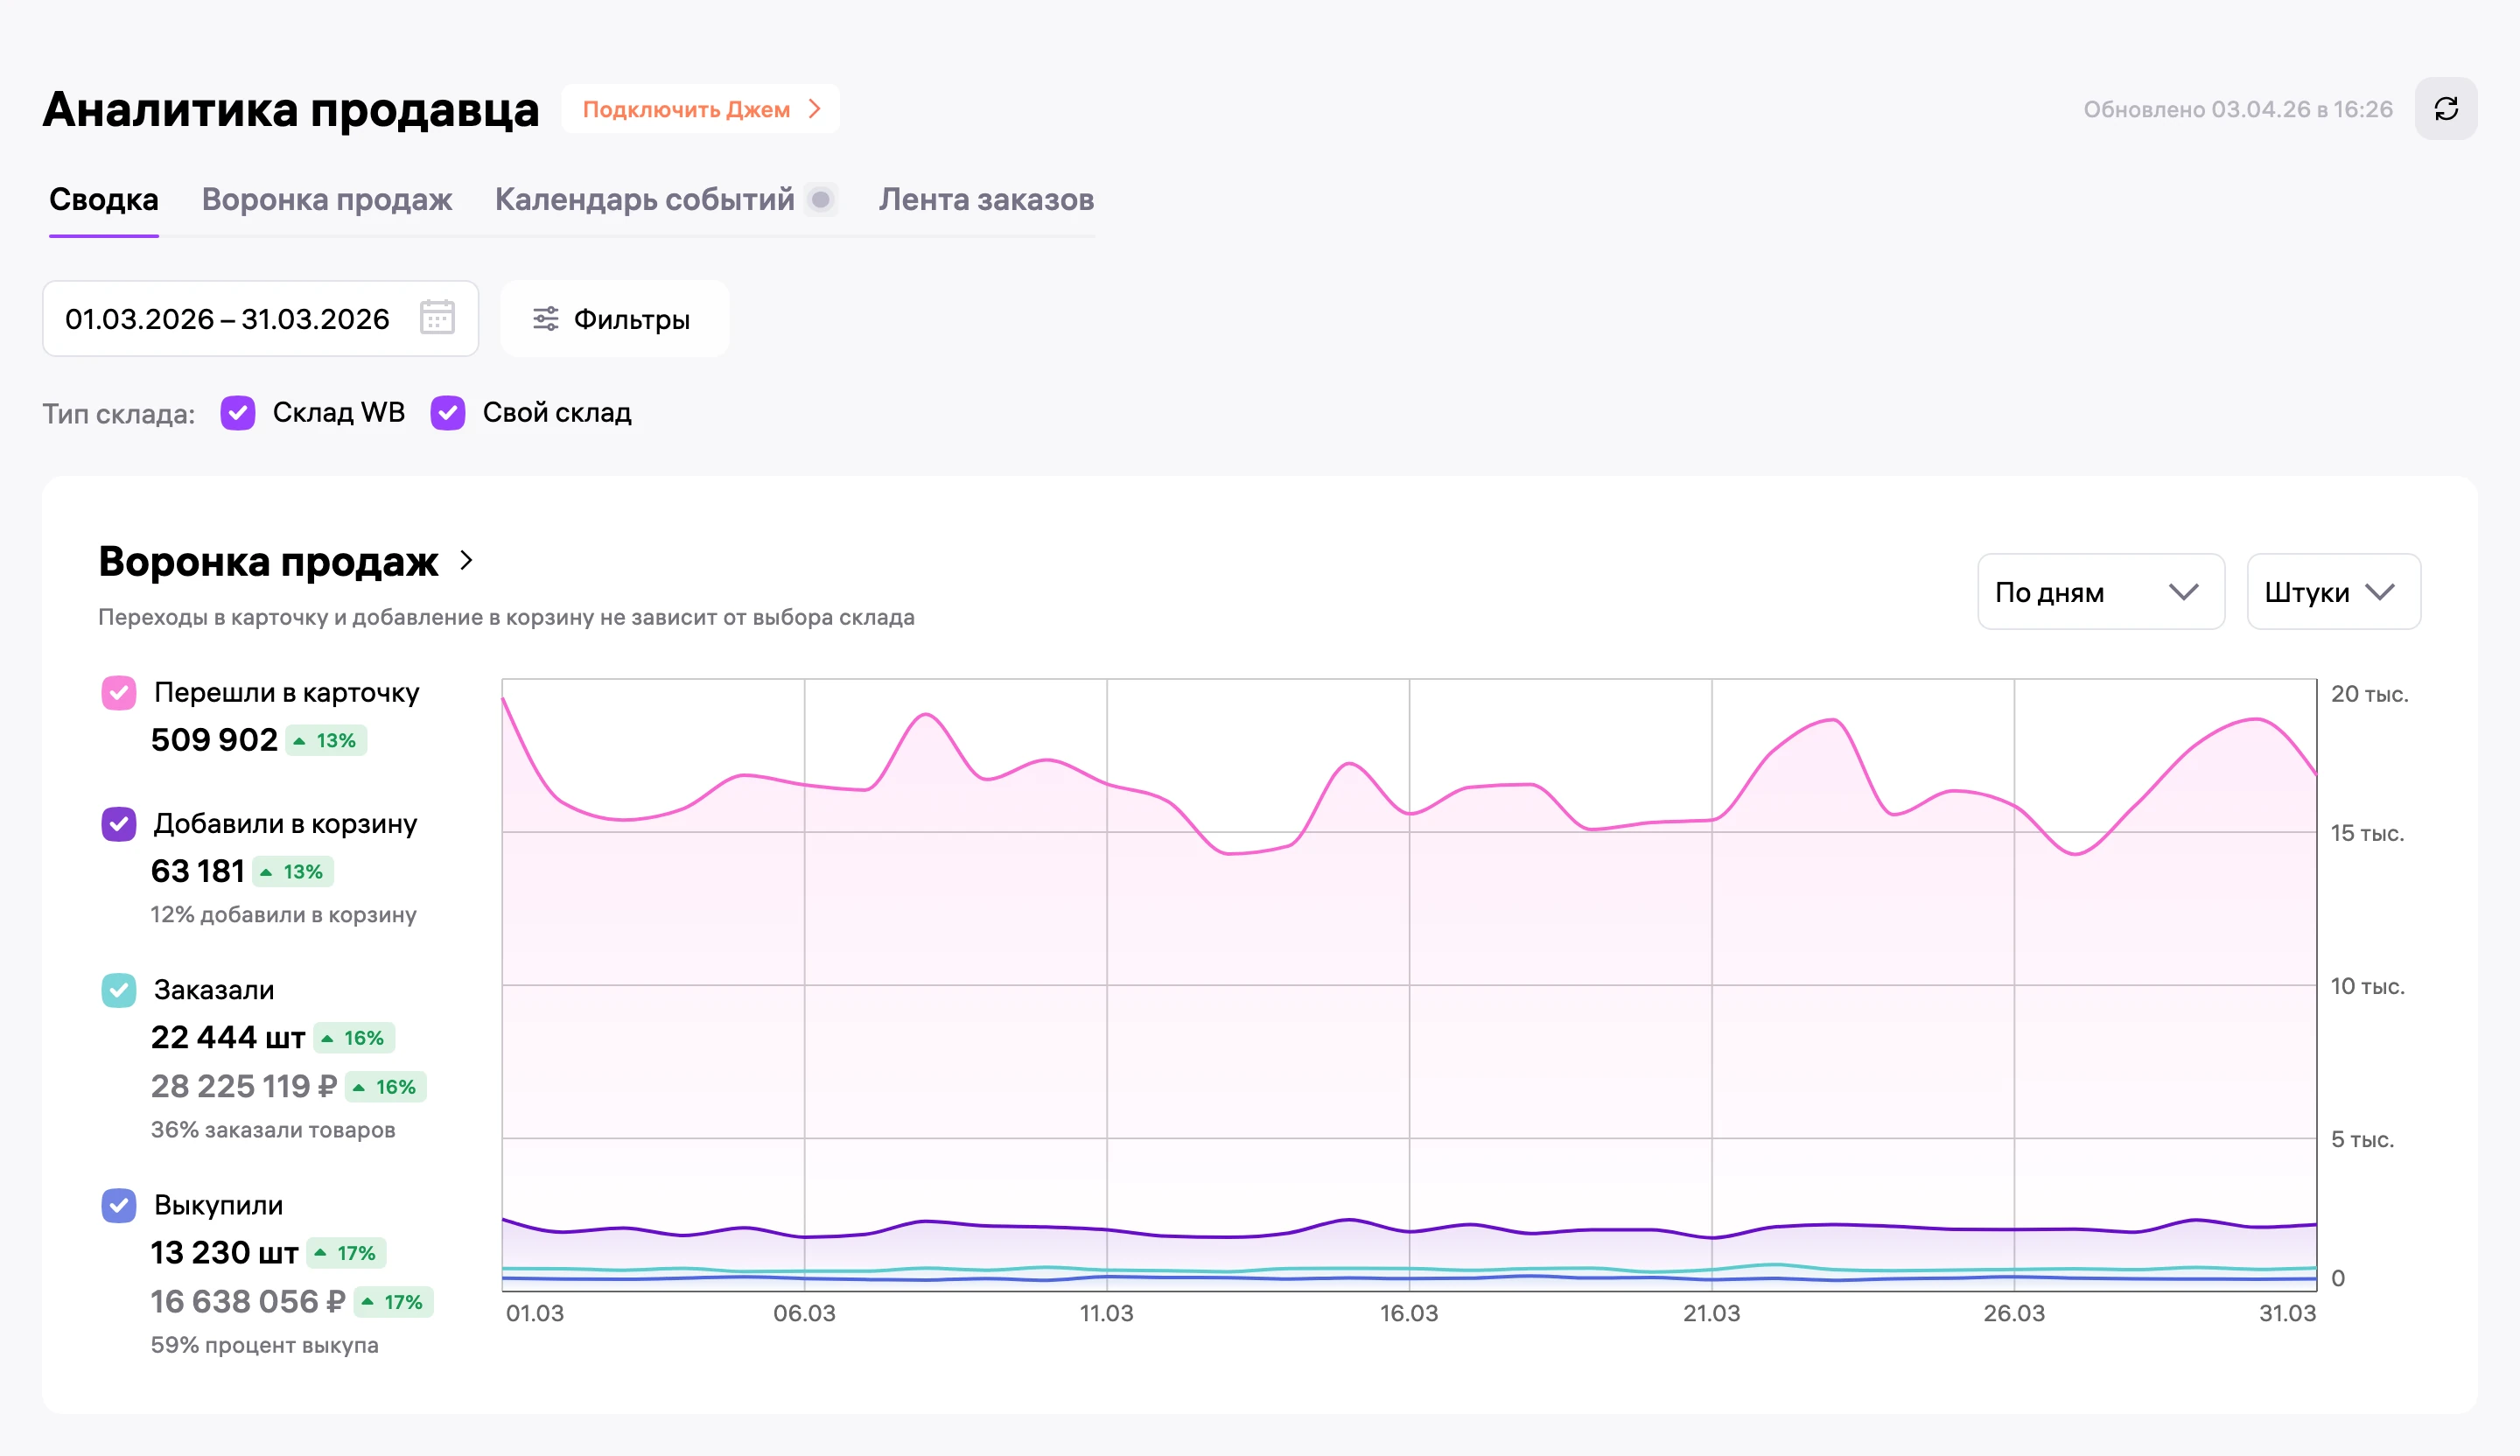Uncheck the Свой склад checkbox
2520x1456 pixels.
click(x=448, y=413)
